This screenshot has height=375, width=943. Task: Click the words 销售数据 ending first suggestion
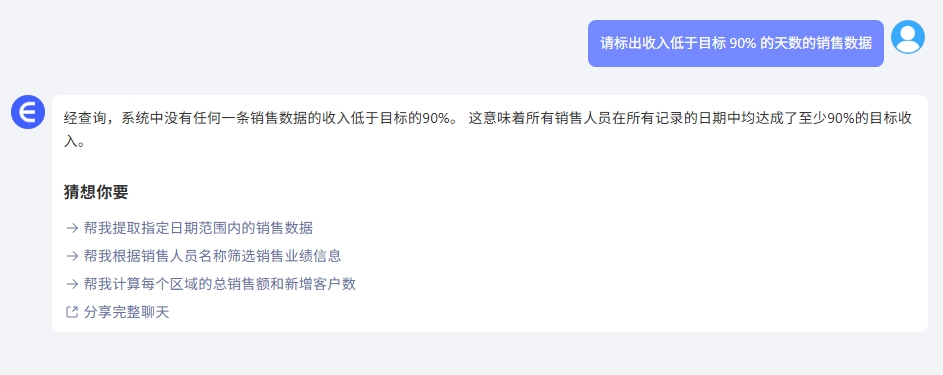click(284, 228)
